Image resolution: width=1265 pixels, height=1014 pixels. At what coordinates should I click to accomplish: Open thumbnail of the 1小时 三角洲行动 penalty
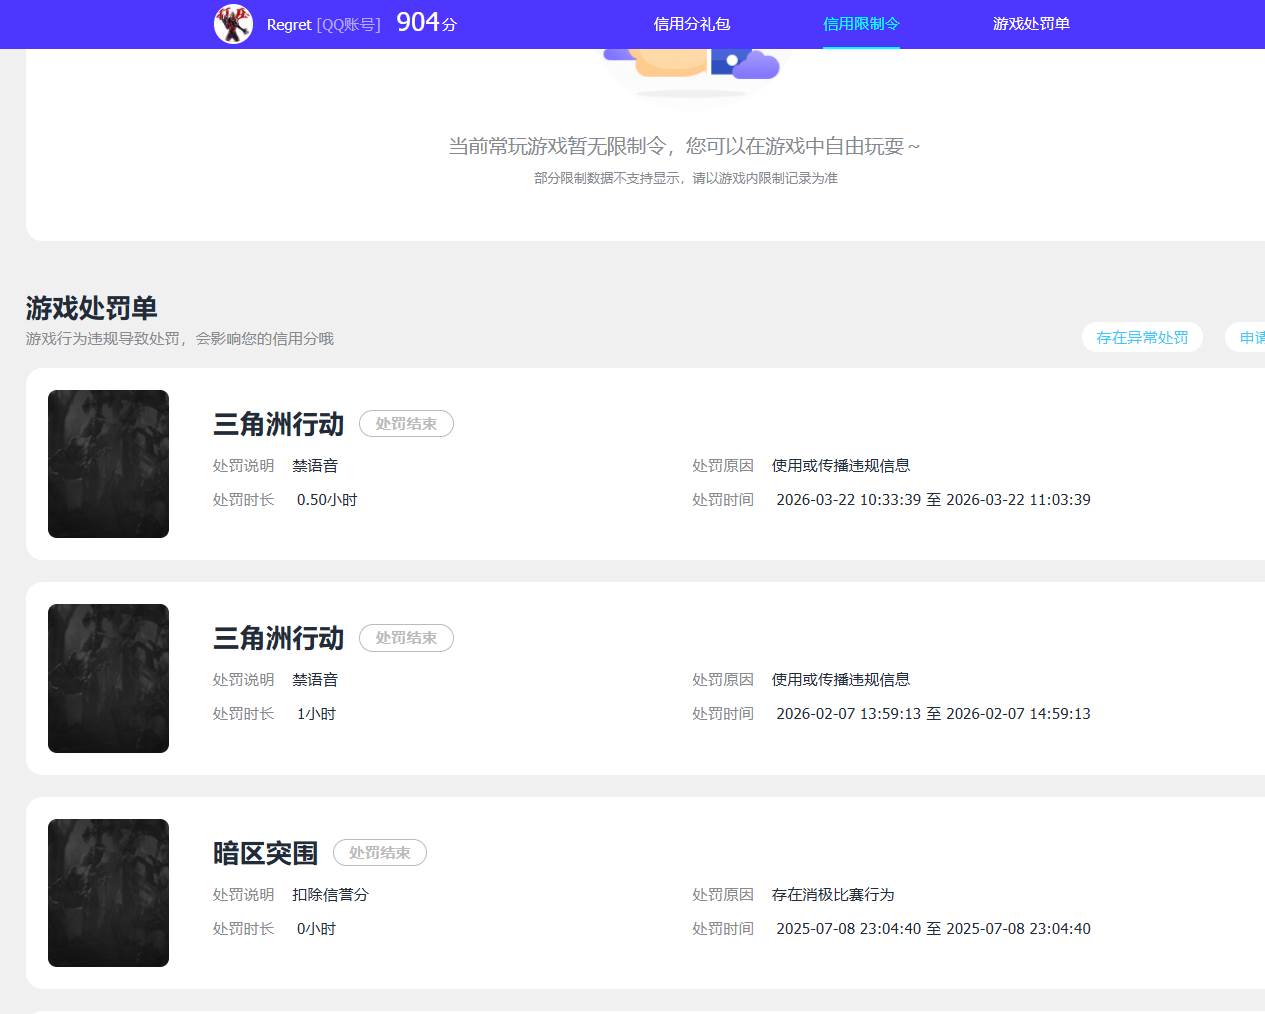coord(108,678)
